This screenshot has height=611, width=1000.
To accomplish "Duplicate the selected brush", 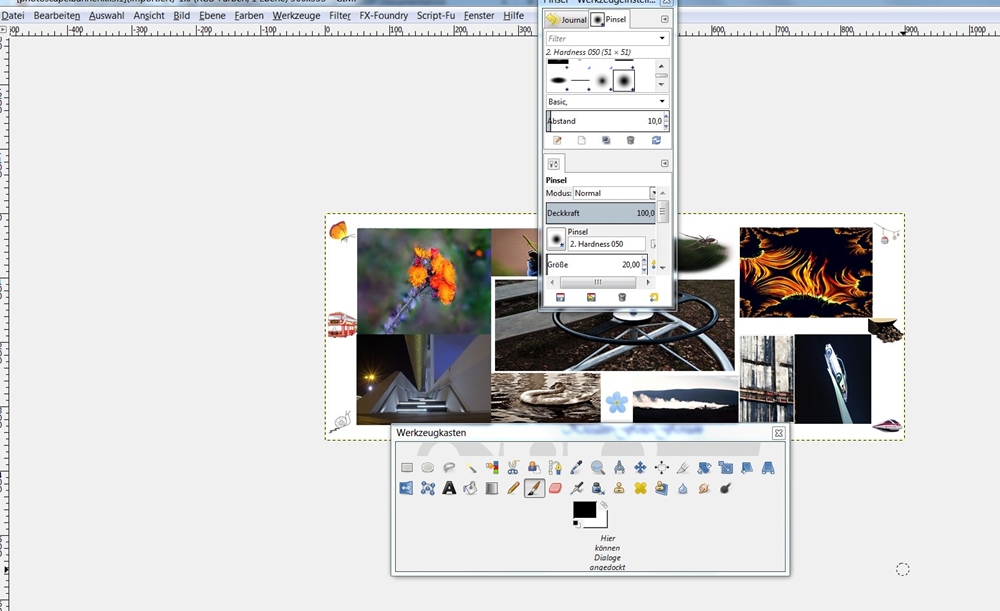I will (x=606, y=140).
